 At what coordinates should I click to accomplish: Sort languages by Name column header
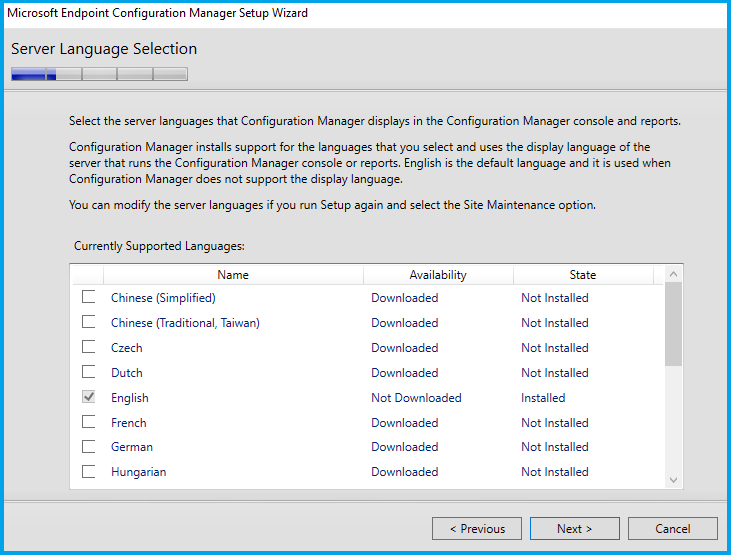point(233,275)
